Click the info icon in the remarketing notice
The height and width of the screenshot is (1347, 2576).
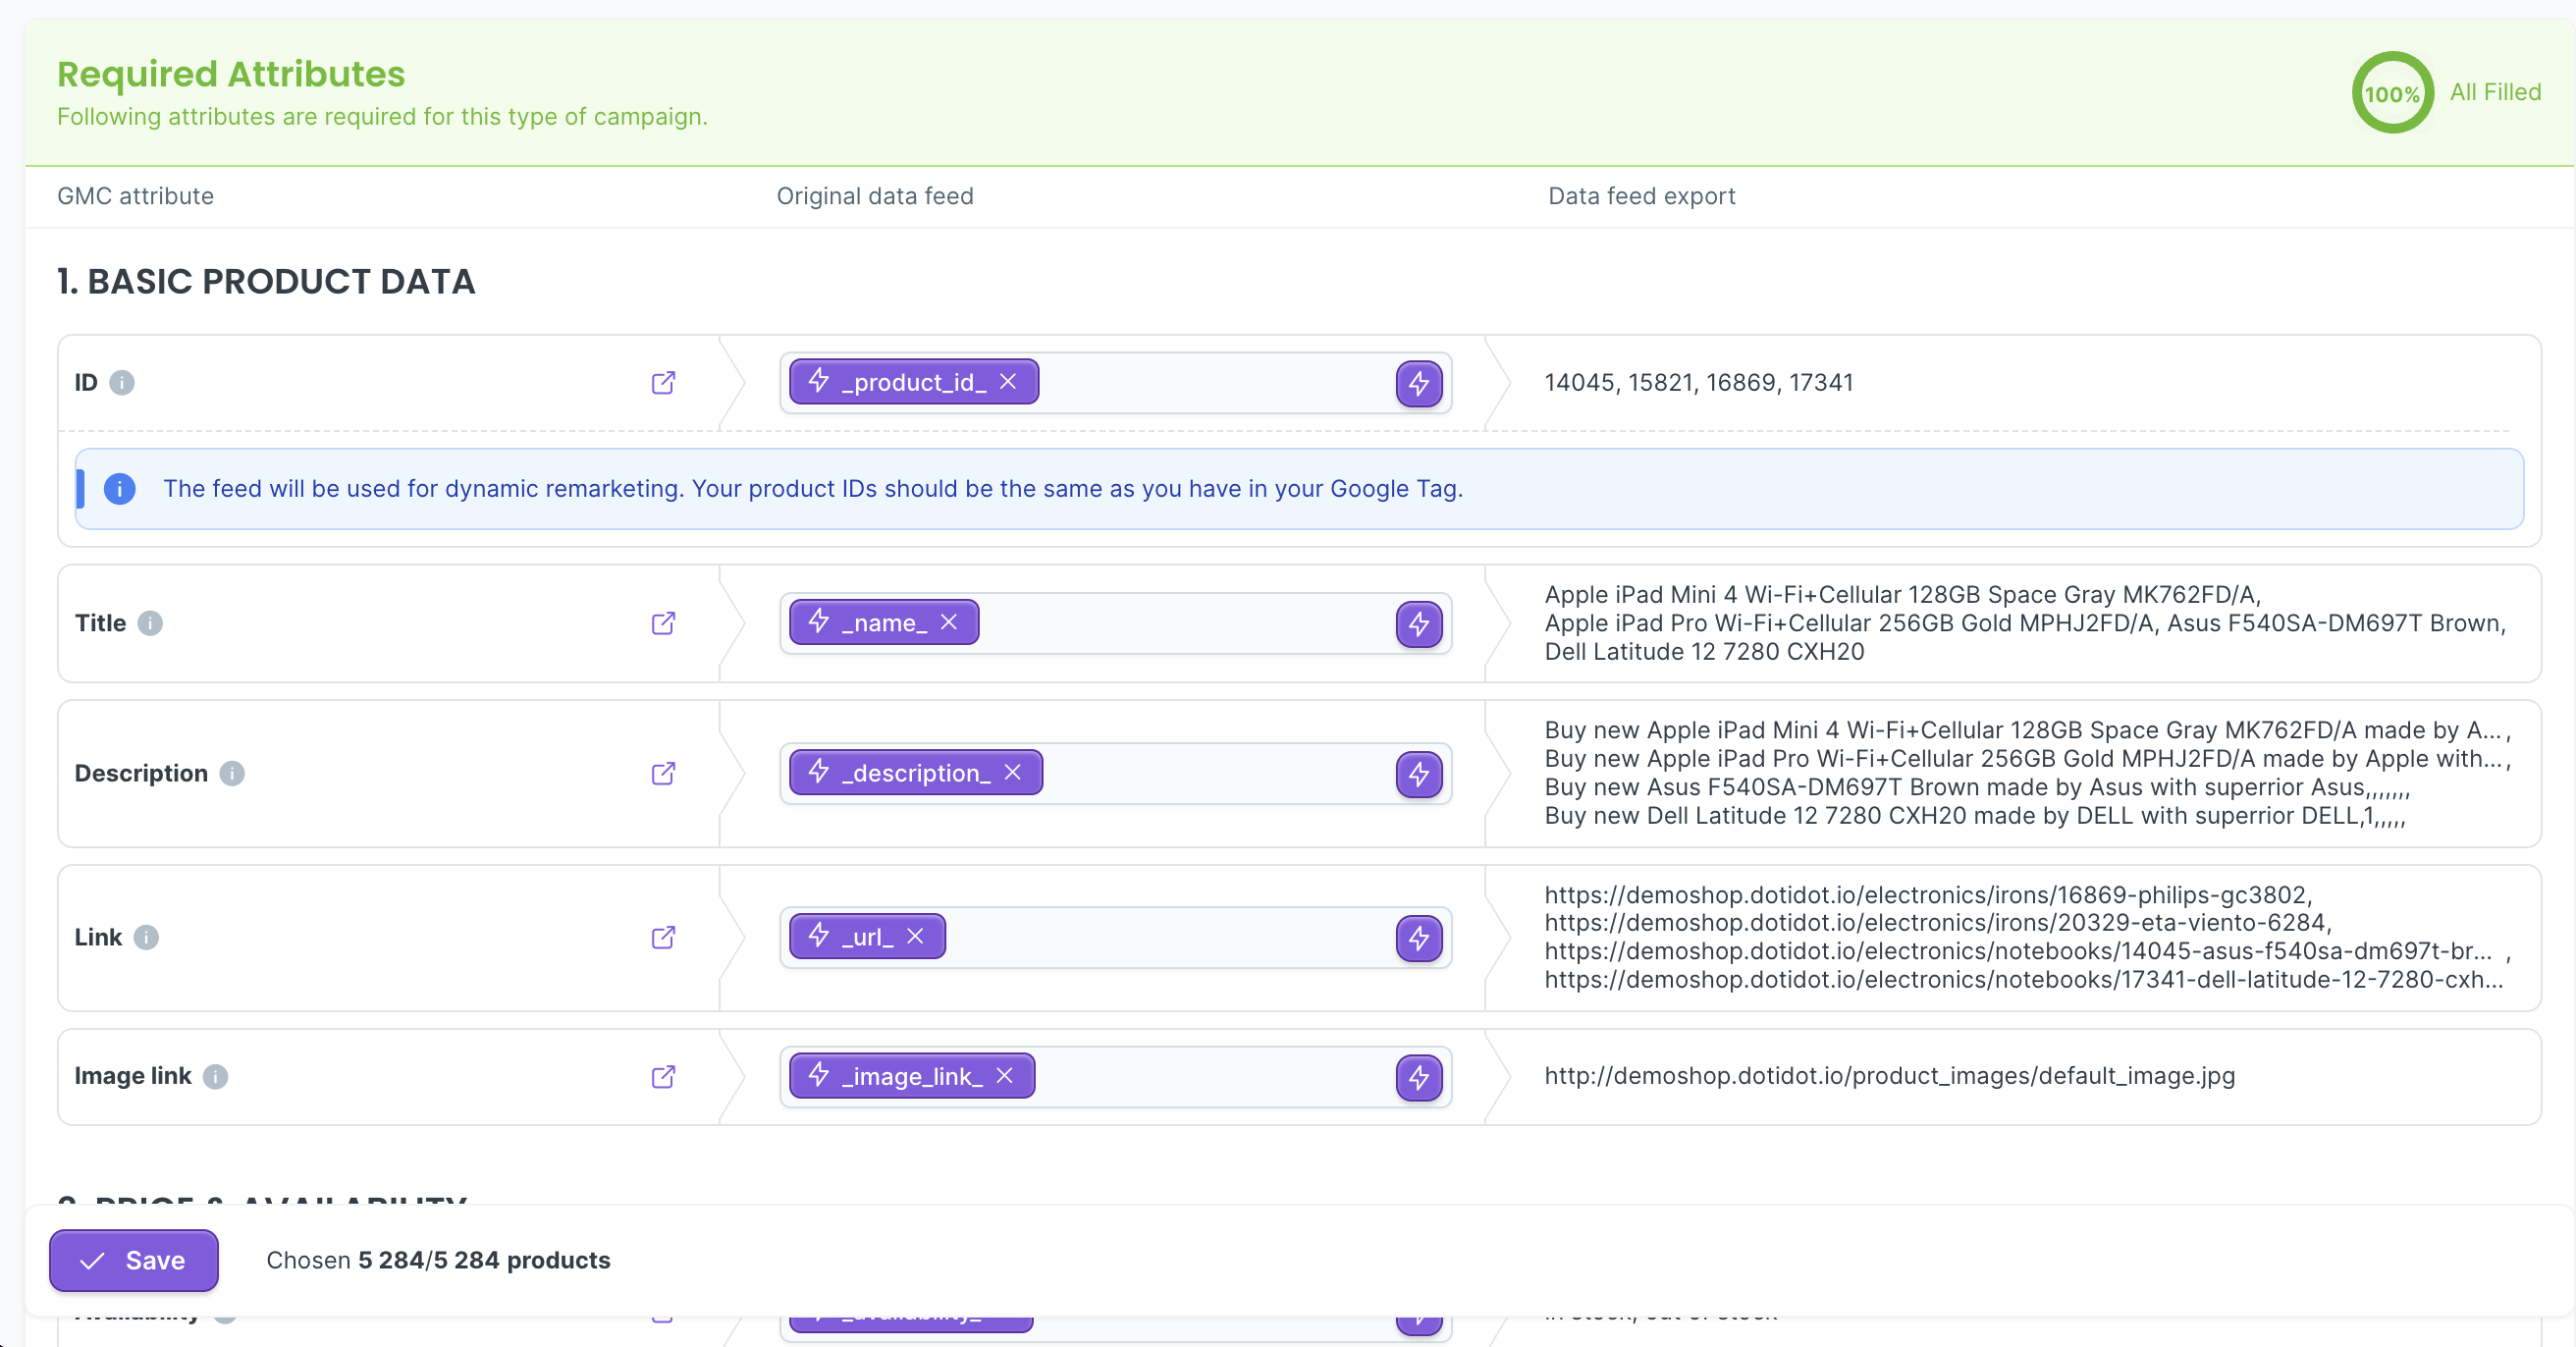tap(120, 489)
